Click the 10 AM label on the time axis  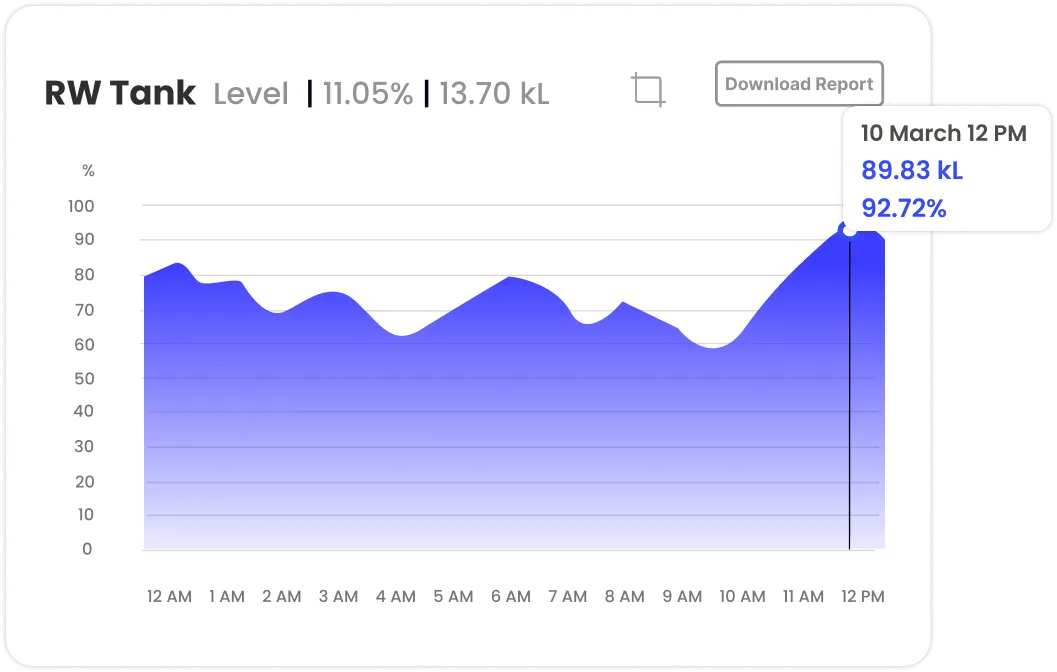tap(742, 596)
